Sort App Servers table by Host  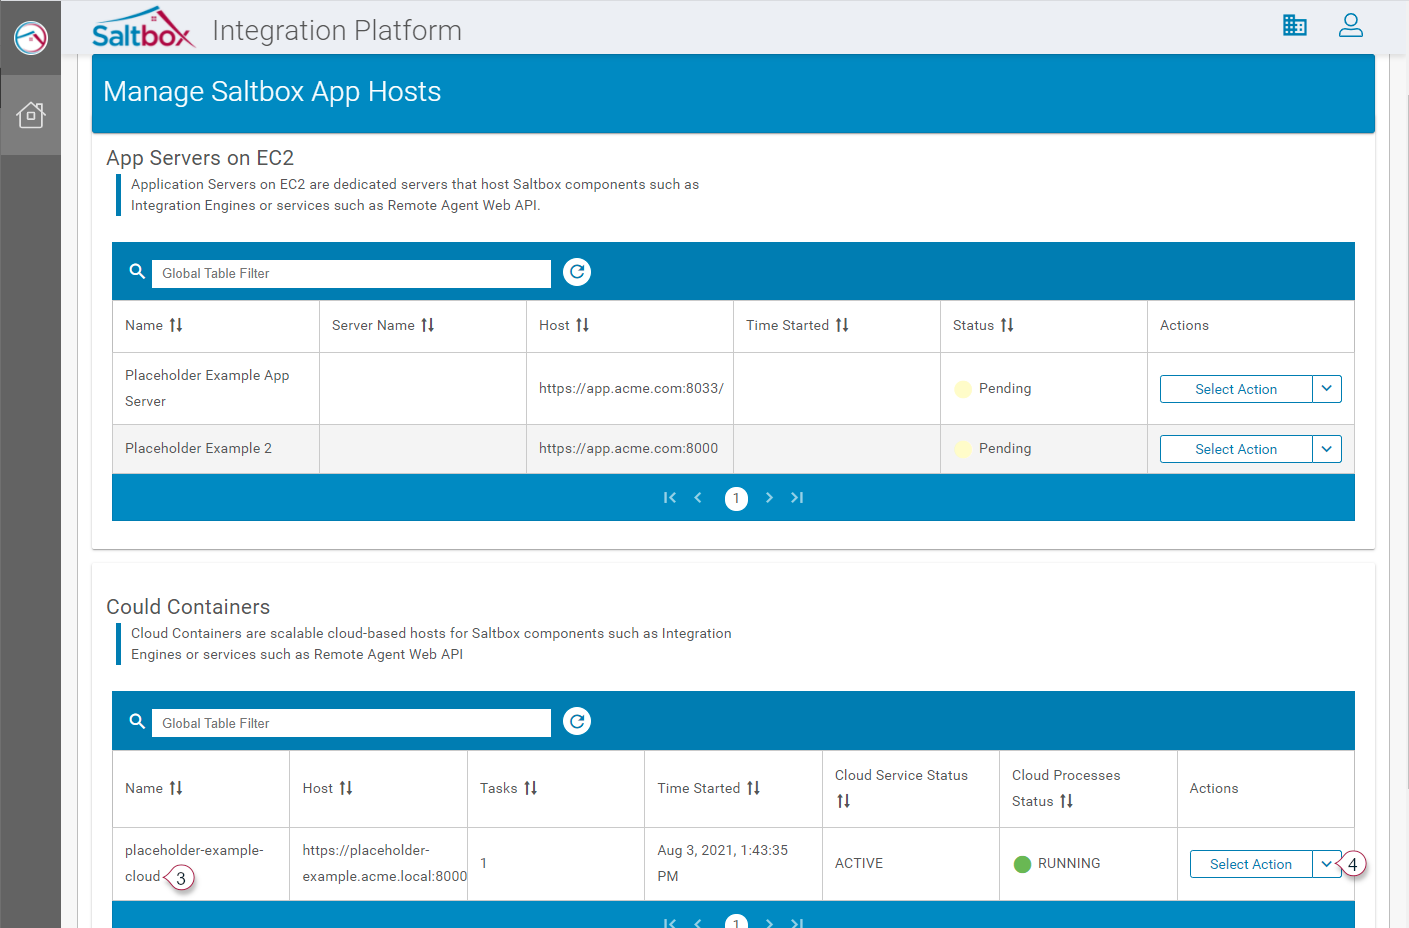tap(583, 325)
